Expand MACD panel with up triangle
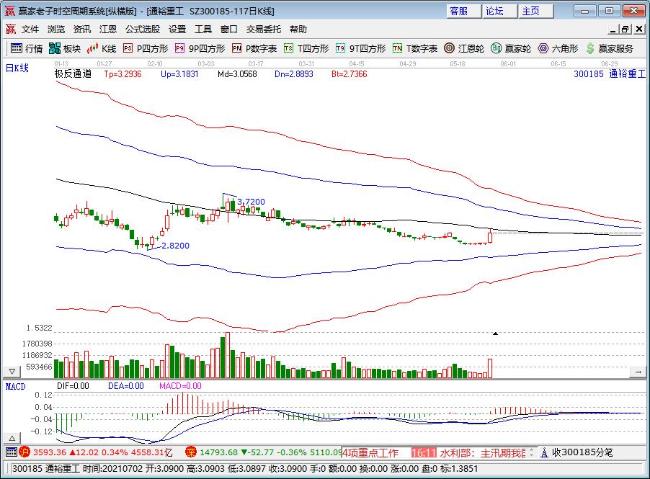 12,438
